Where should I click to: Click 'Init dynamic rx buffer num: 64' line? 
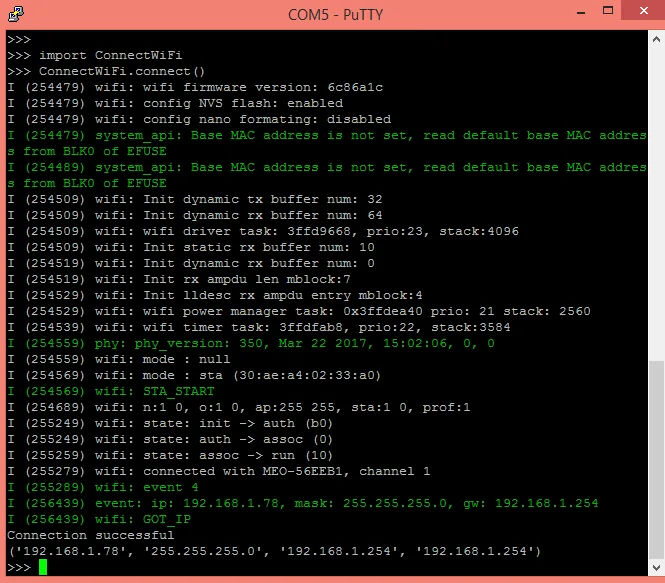coord(195,215)
